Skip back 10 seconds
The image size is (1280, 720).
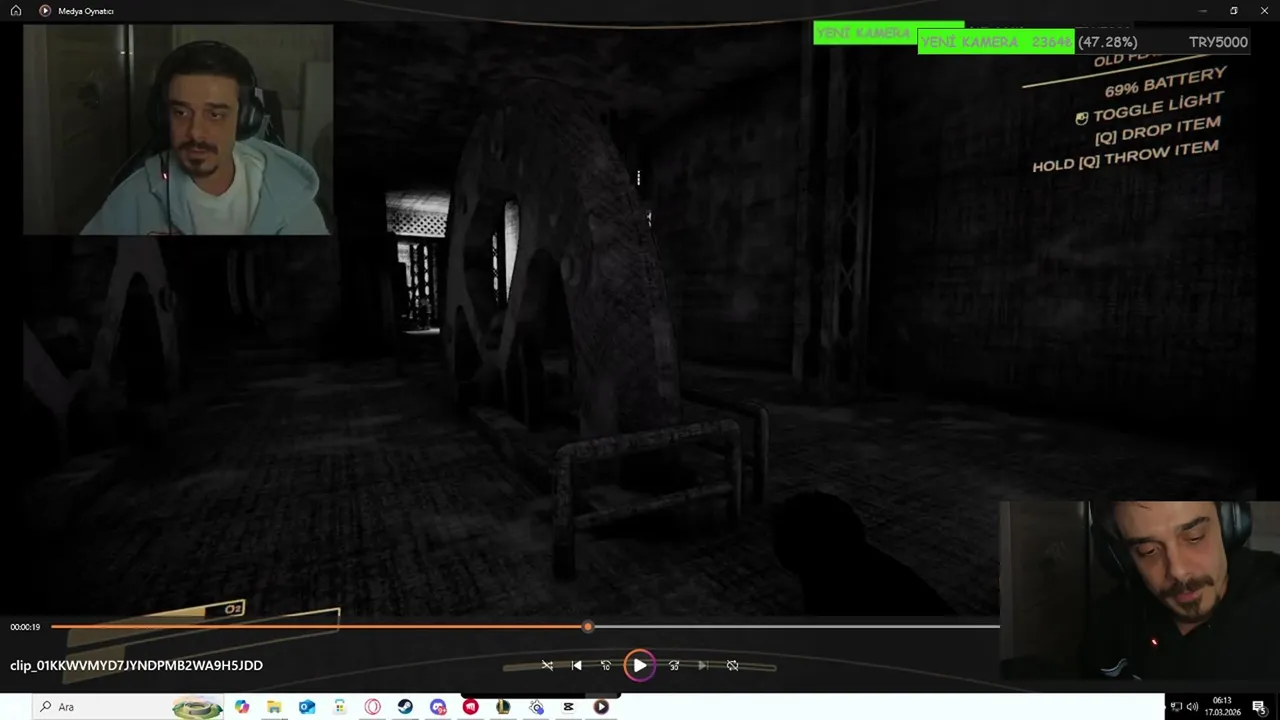point(605,665)
